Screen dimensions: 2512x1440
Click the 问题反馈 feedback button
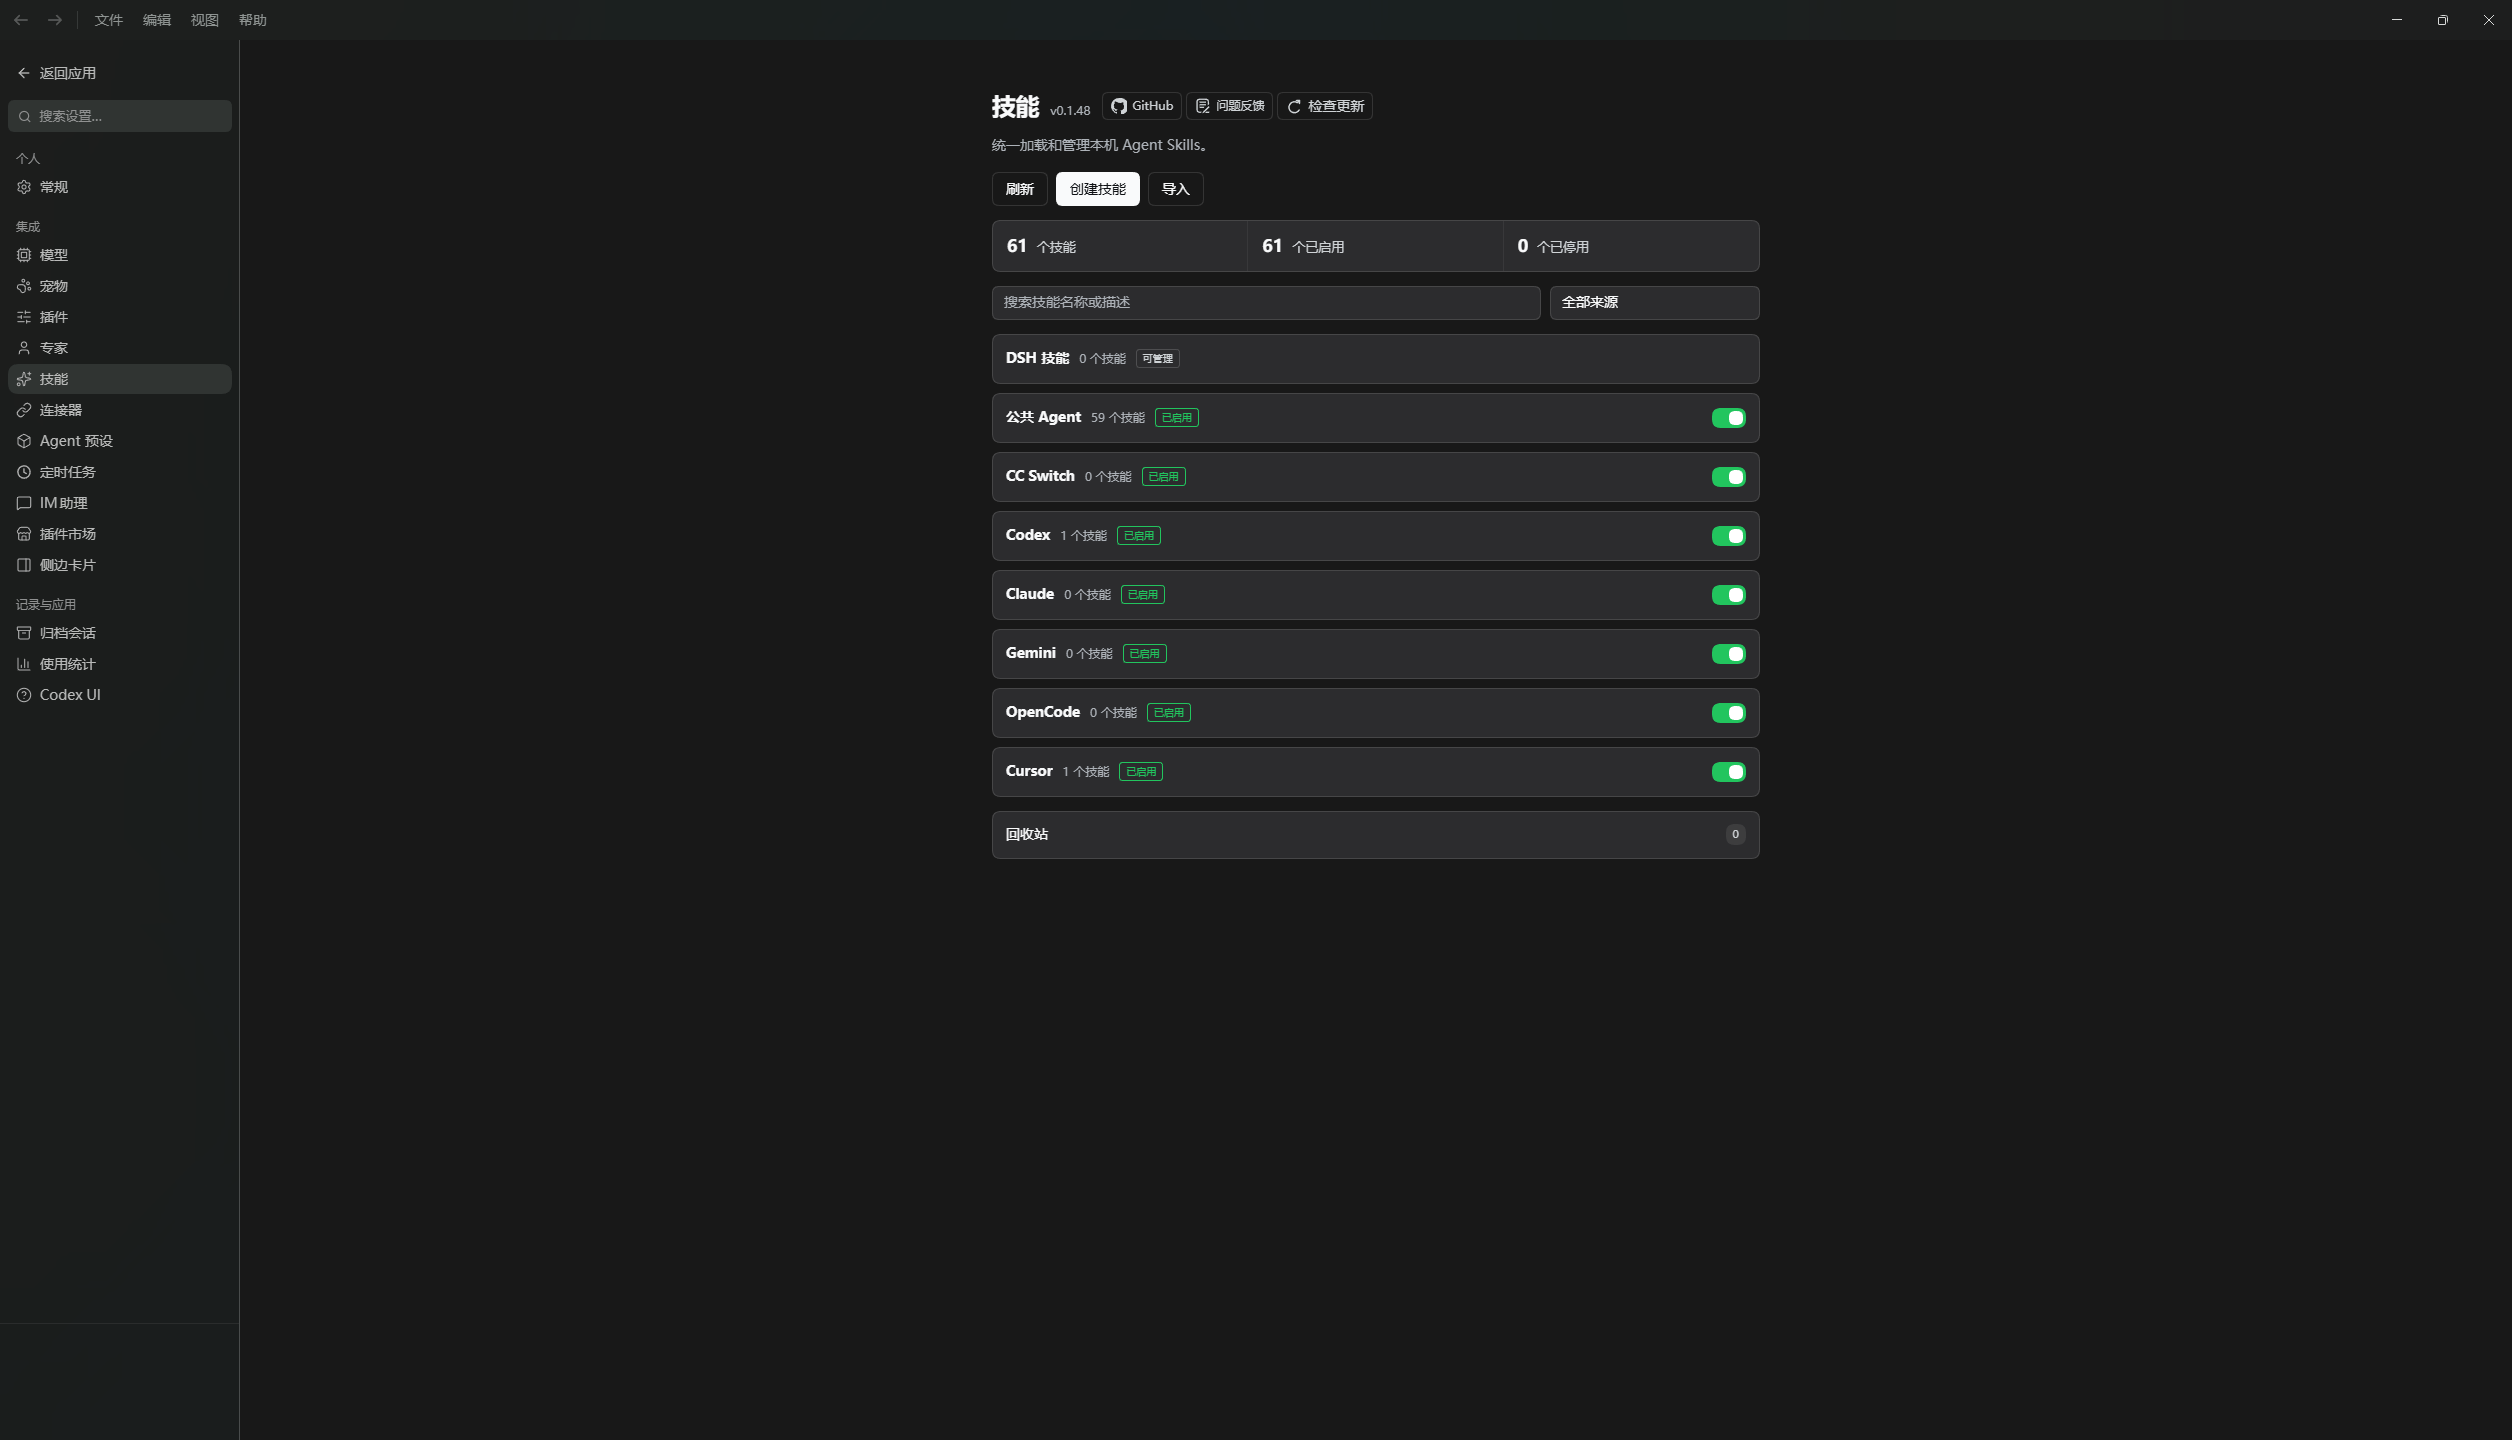[x=1229, y=106]
